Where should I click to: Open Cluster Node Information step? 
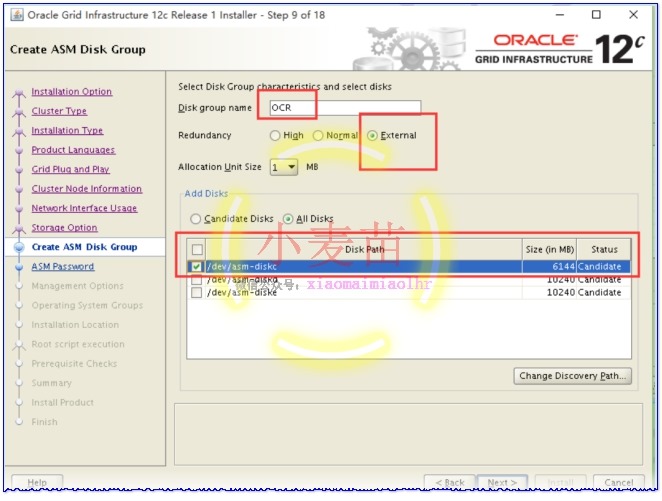pos(87,189)
